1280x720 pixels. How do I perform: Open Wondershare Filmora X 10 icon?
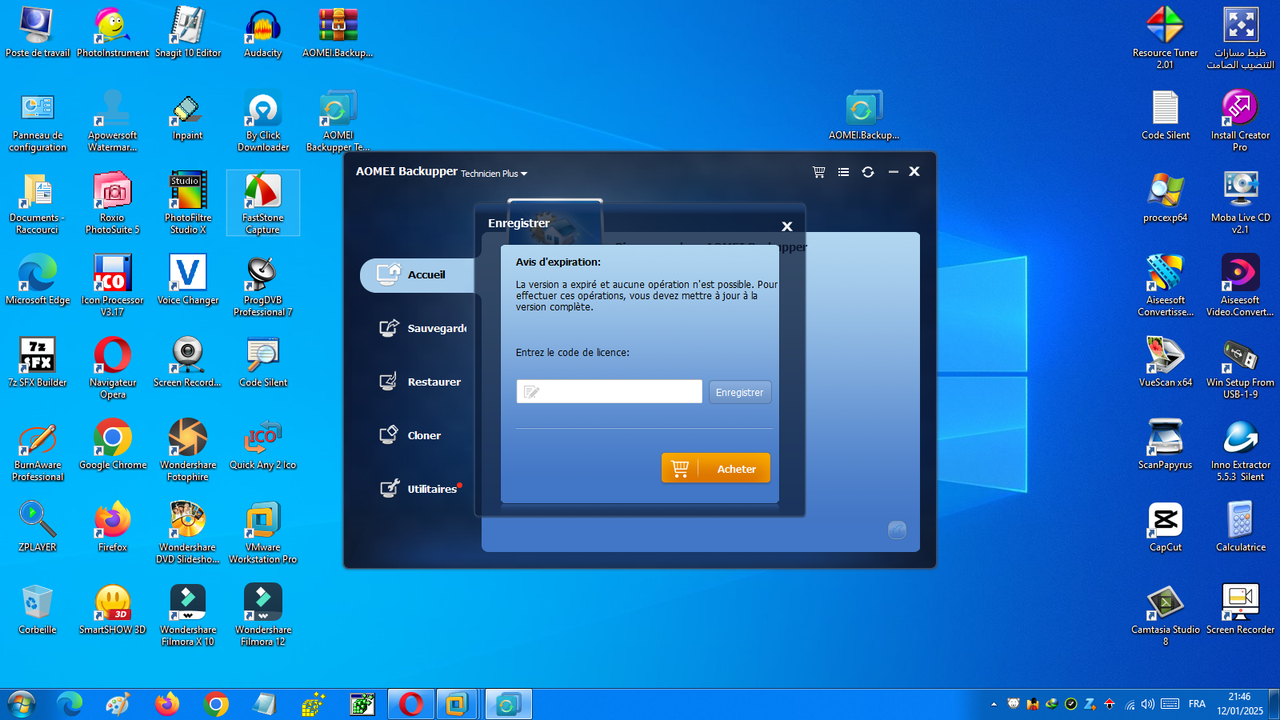(188, 616)
